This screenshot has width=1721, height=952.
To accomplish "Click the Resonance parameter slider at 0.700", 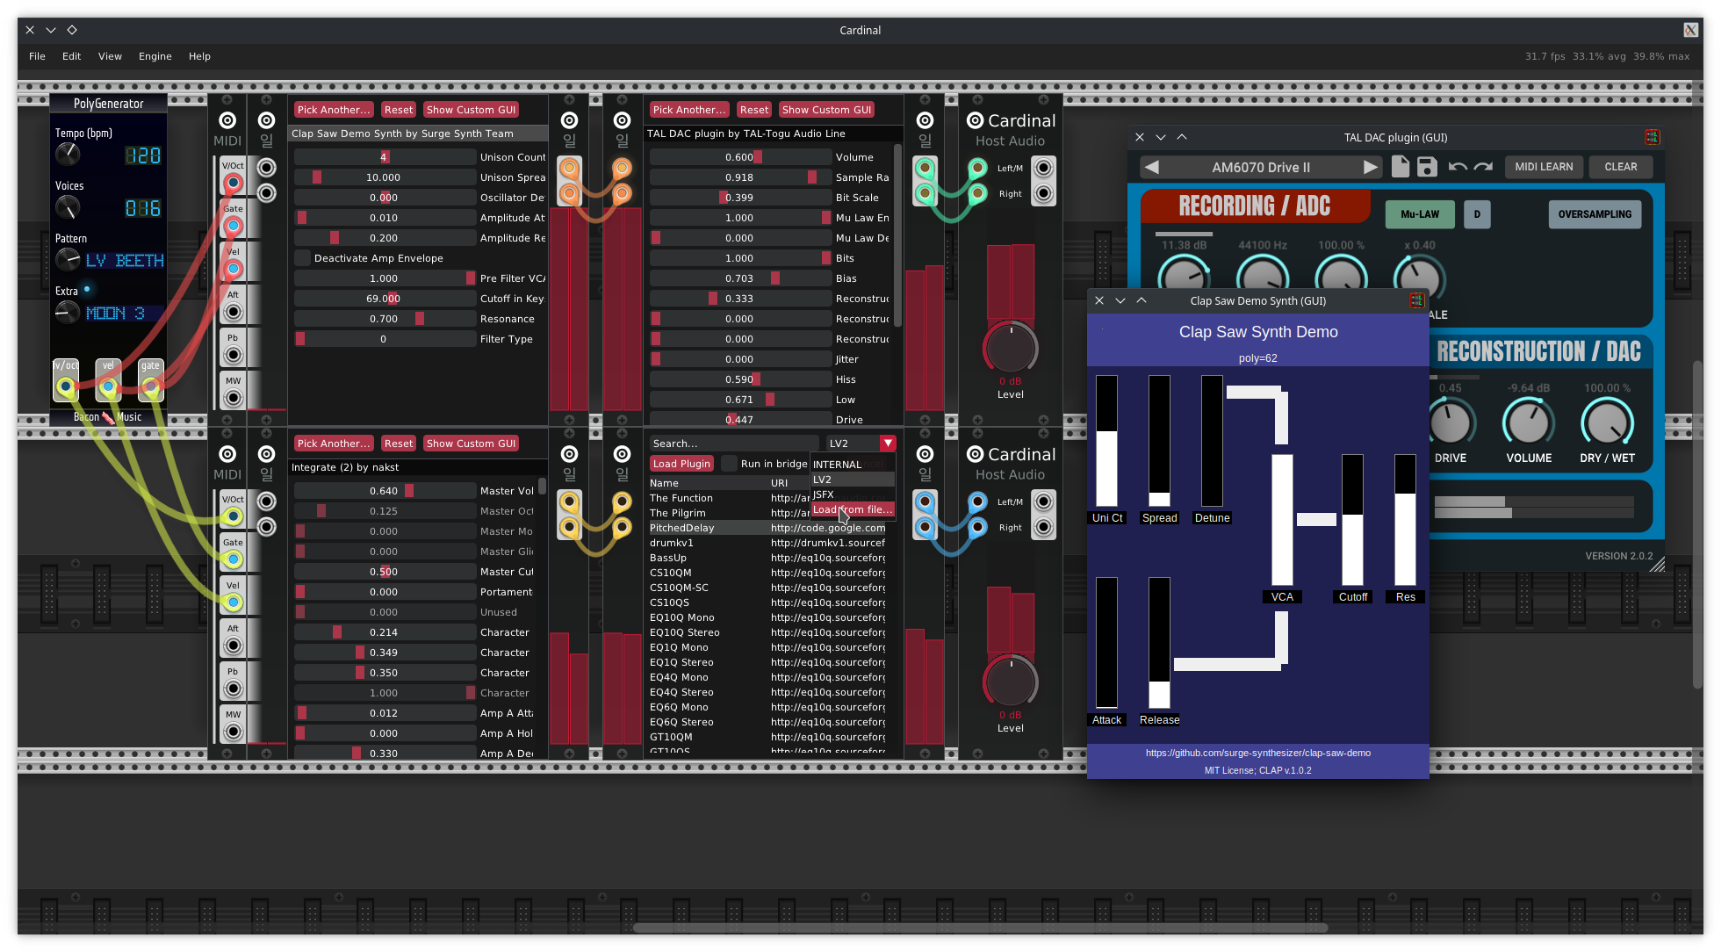I will tap(385, 319).
